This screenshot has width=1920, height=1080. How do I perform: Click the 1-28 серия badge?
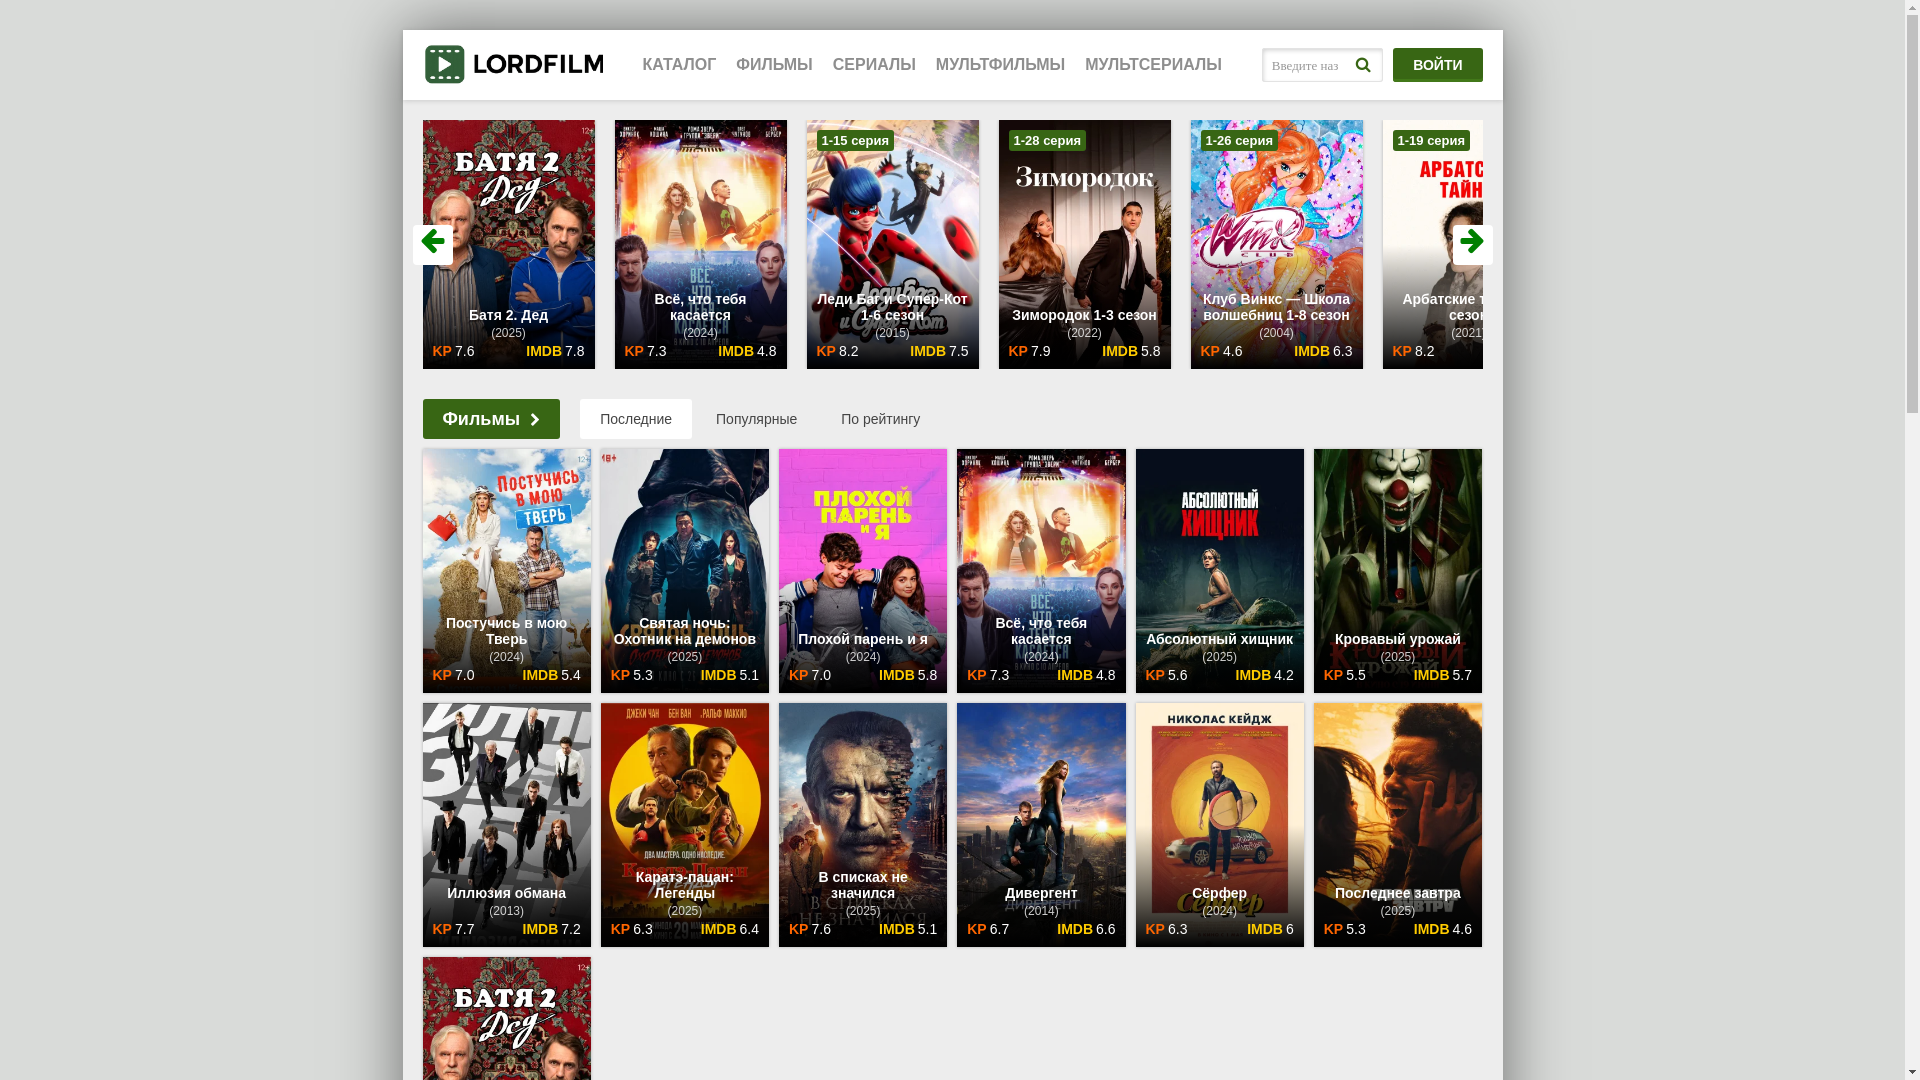click(x=1047, y=141)
